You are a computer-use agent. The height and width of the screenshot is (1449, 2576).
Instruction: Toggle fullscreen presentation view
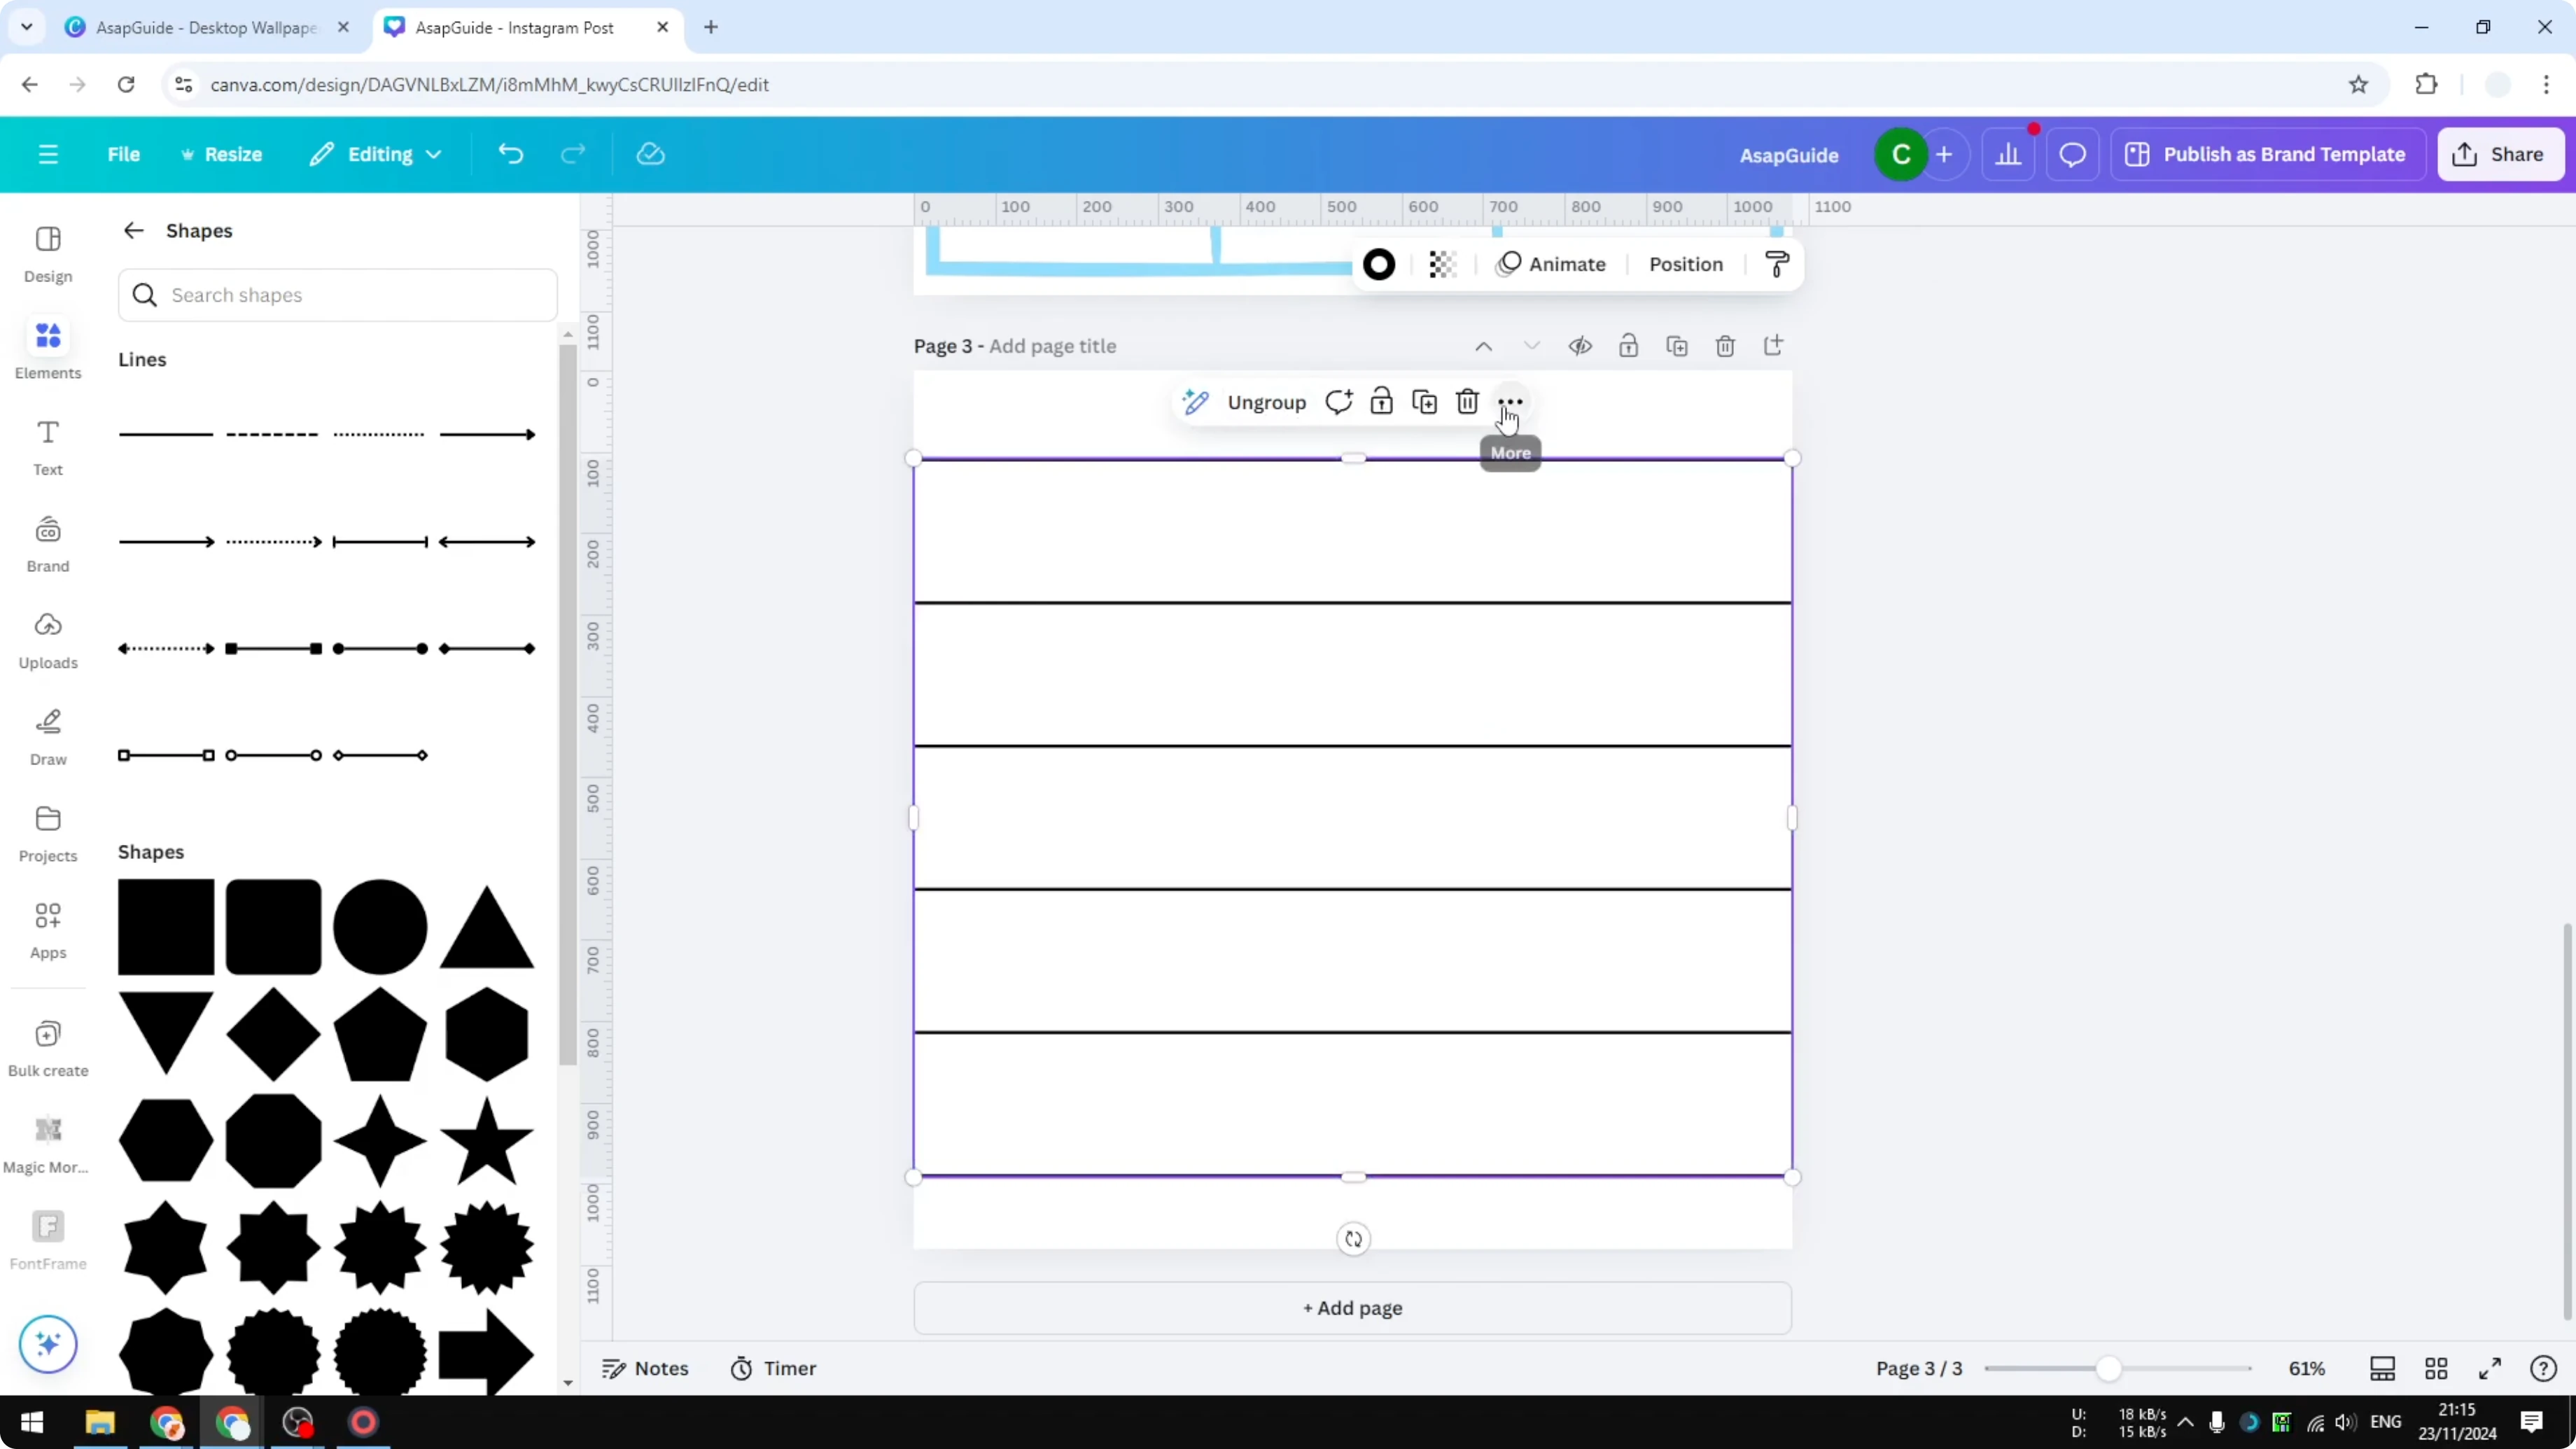pos(2491,1368)
